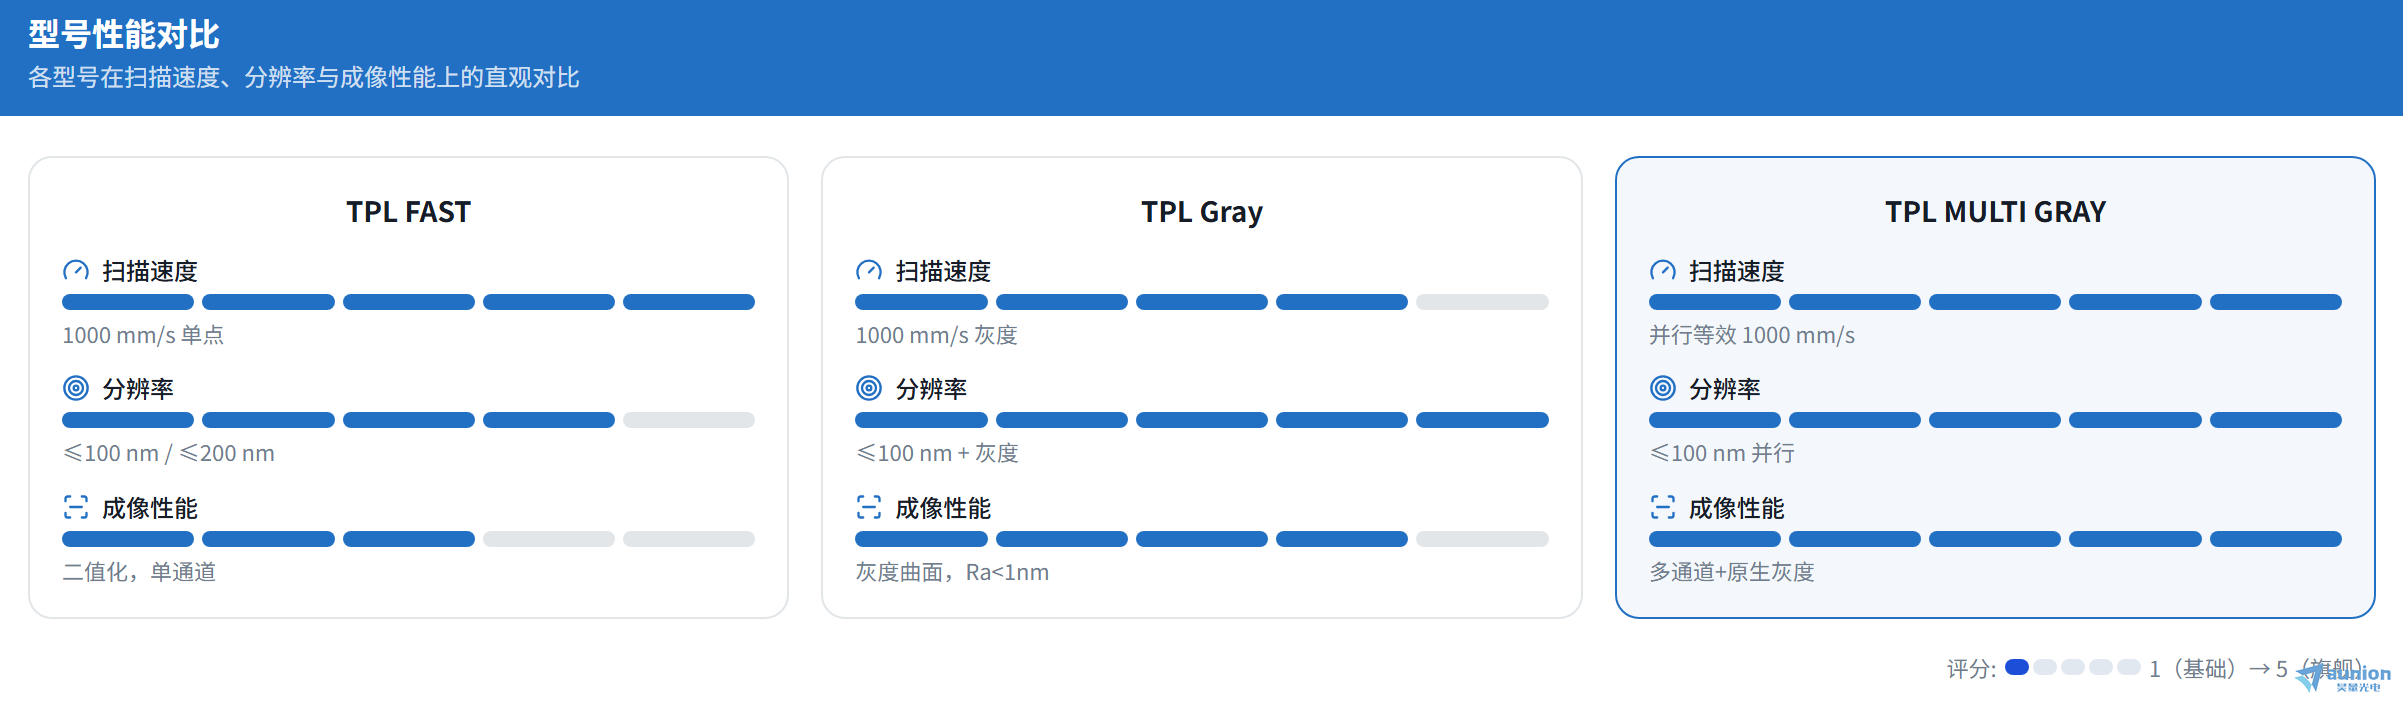Click the scan frame icon beside 成像性能 in TPL FAST

(x=76, y=507)
